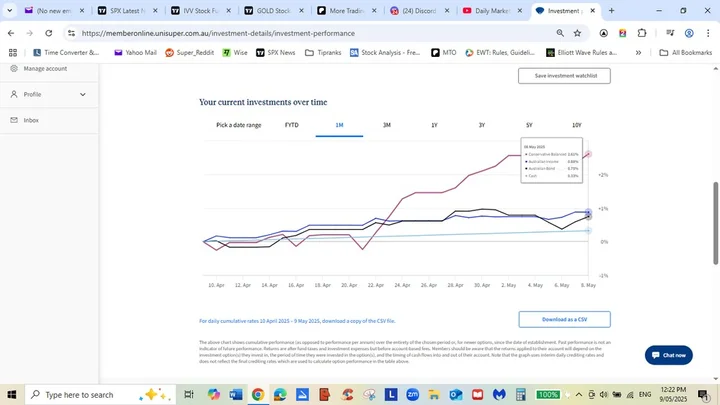Screen dimensions: 720x405
Task: Open the tab search dropdown arrow
Action: (10, 11)
